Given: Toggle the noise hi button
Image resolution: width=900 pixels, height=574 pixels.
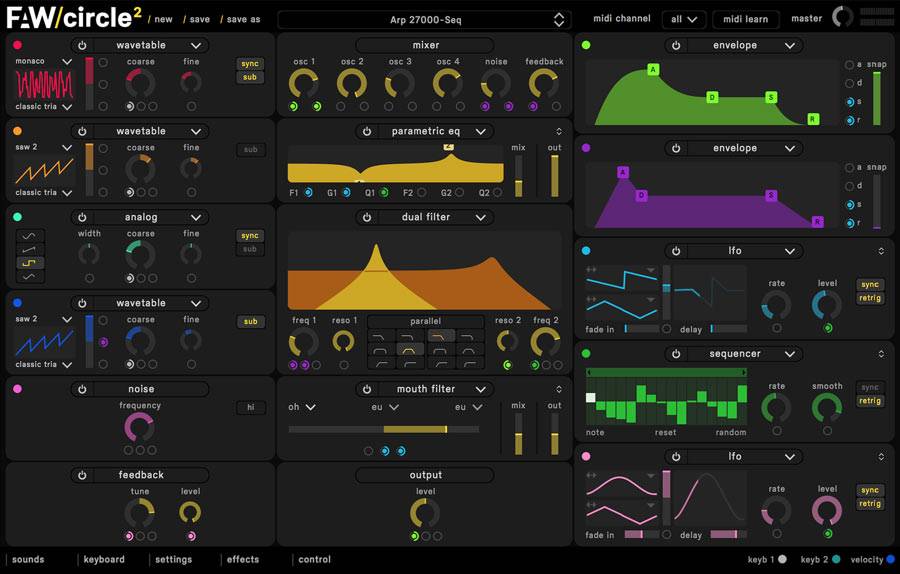Looking at the screenshot, I should click(250, 407).
